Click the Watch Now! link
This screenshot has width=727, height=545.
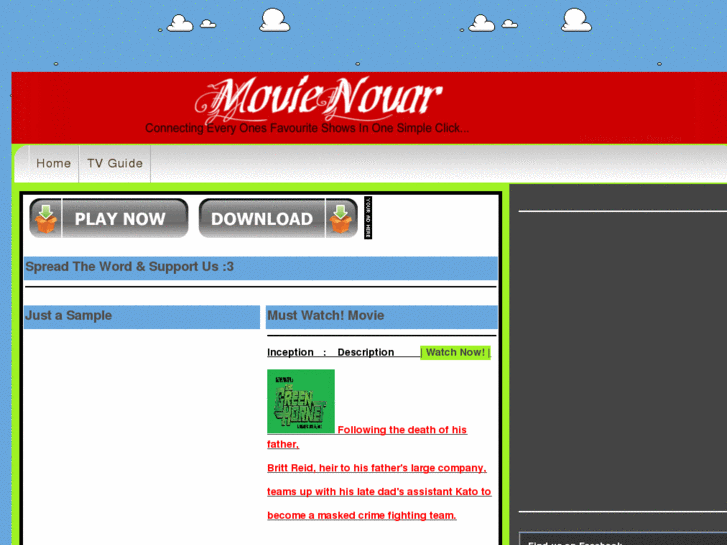pyautogui.click(x=455, y=353)
